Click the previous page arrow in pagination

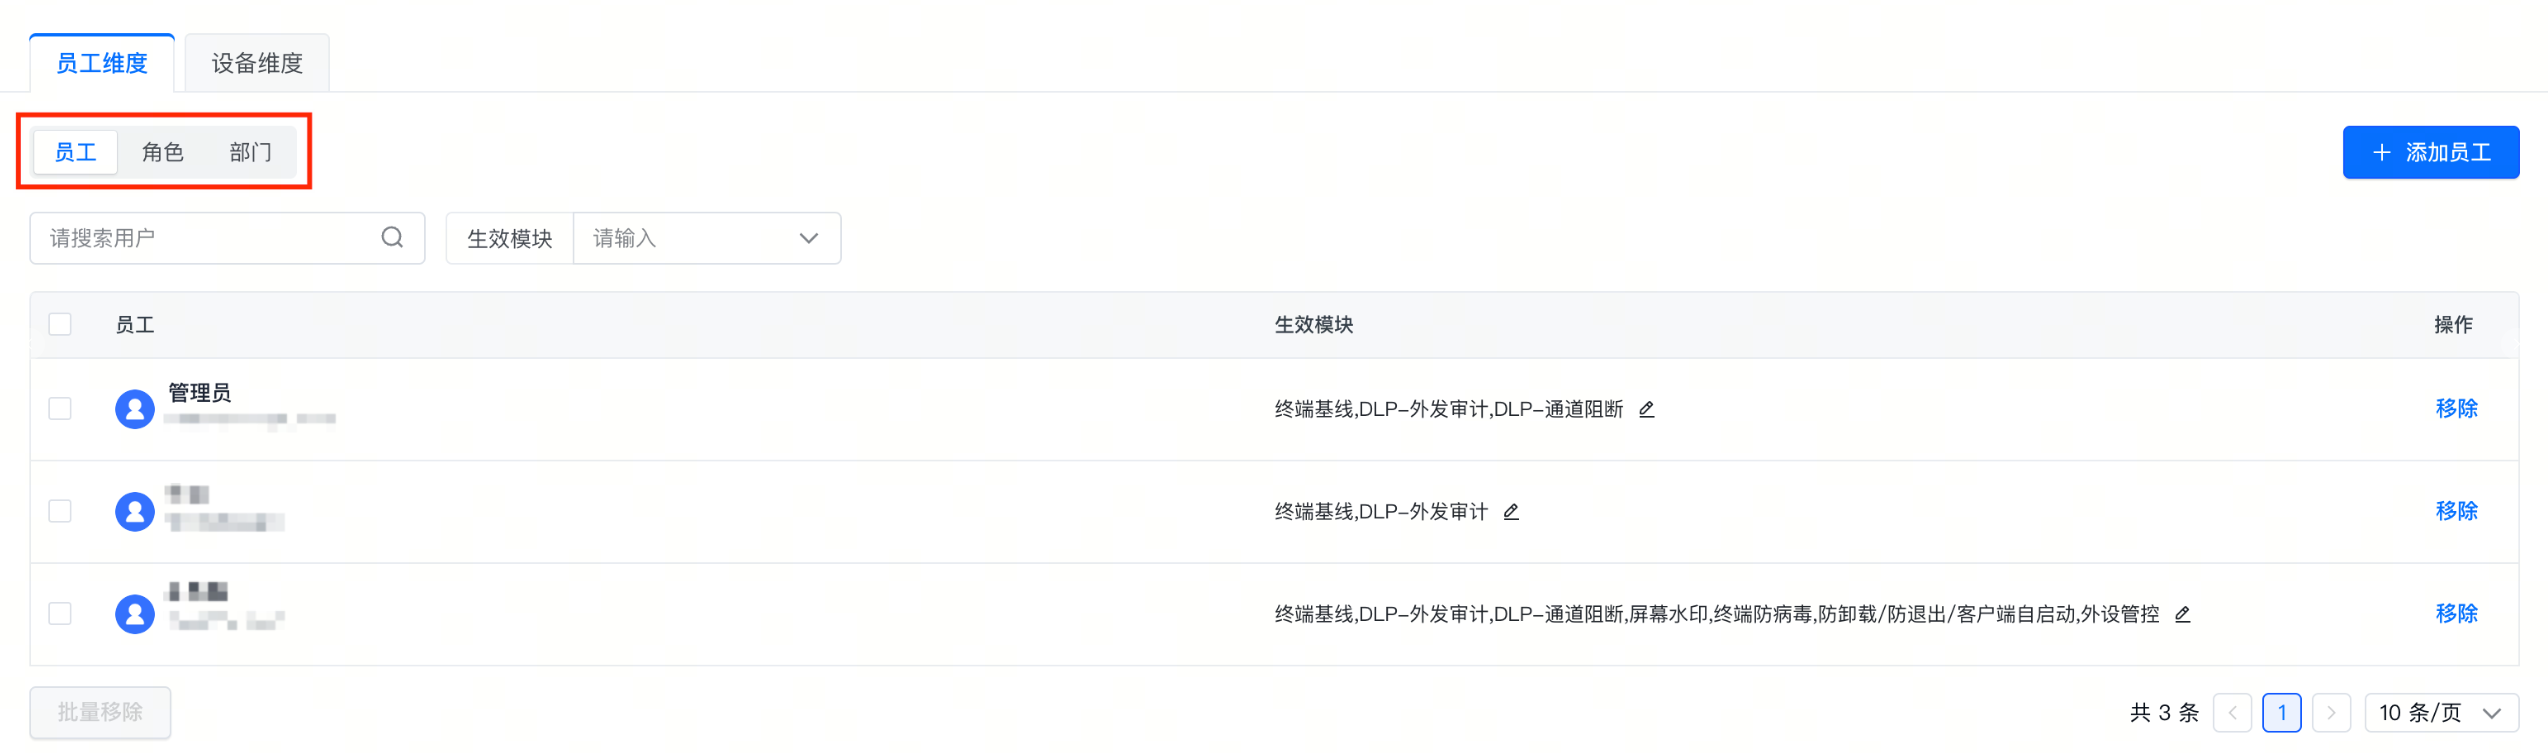pos(2232,713)
